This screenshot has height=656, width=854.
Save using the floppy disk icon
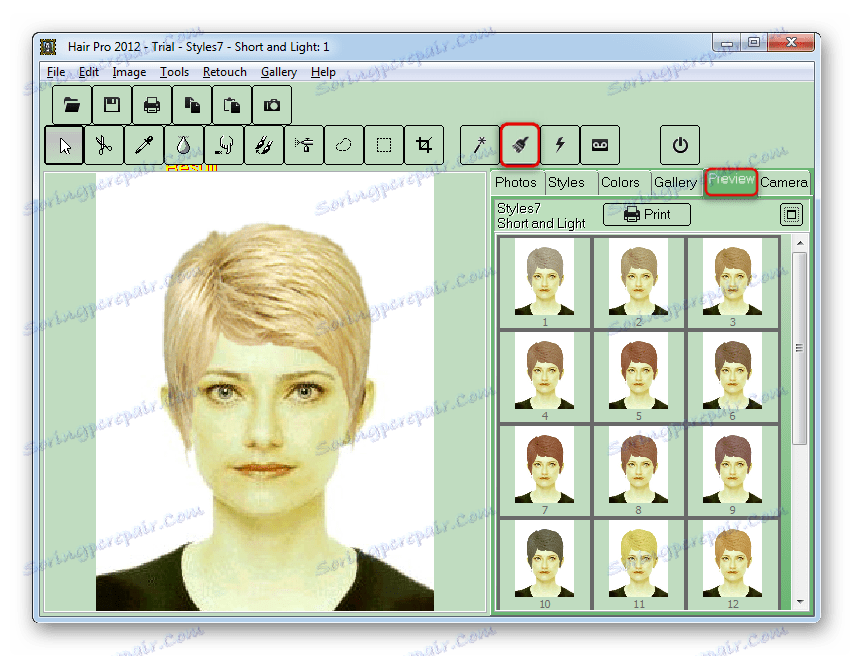(x=112, y=105)
